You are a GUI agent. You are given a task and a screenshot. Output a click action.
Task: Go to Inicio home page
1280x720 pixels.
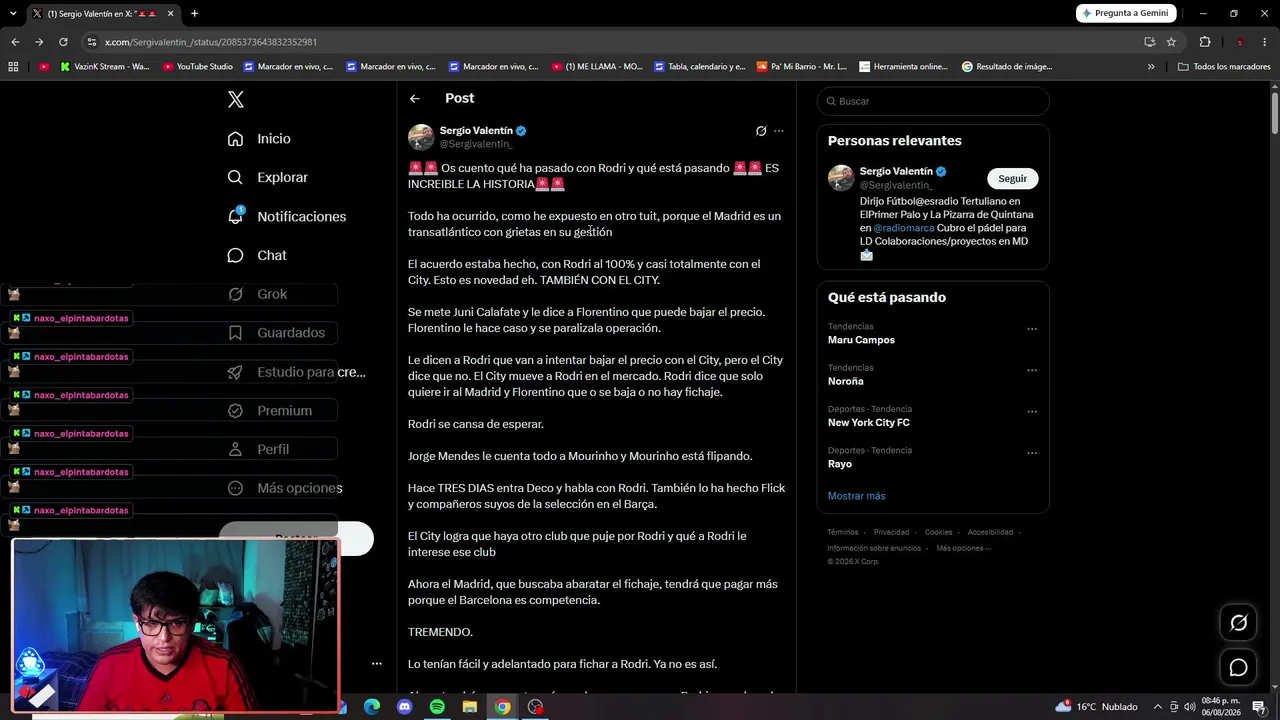coord(259,139)
